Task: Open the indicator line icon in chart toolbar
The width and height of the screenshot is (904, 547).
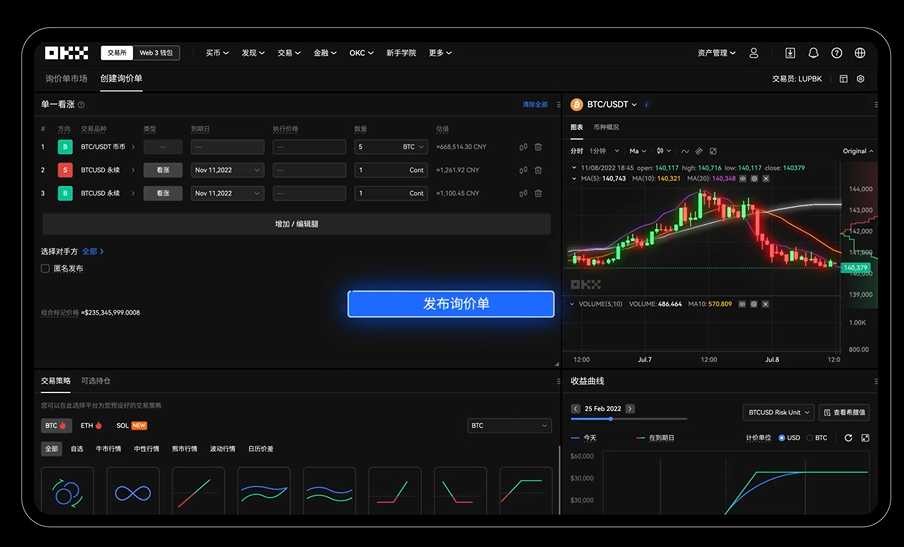Action: 684,151
